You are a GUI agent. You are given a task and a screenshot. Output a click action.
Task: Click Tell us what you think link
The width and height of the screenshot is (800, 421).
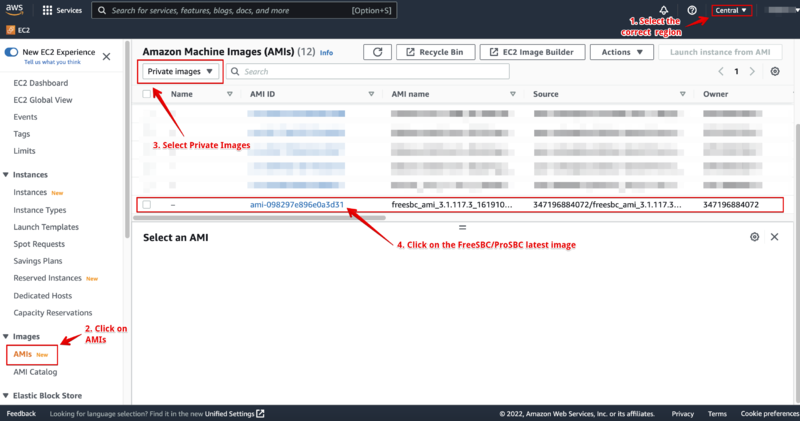[53, 62]
